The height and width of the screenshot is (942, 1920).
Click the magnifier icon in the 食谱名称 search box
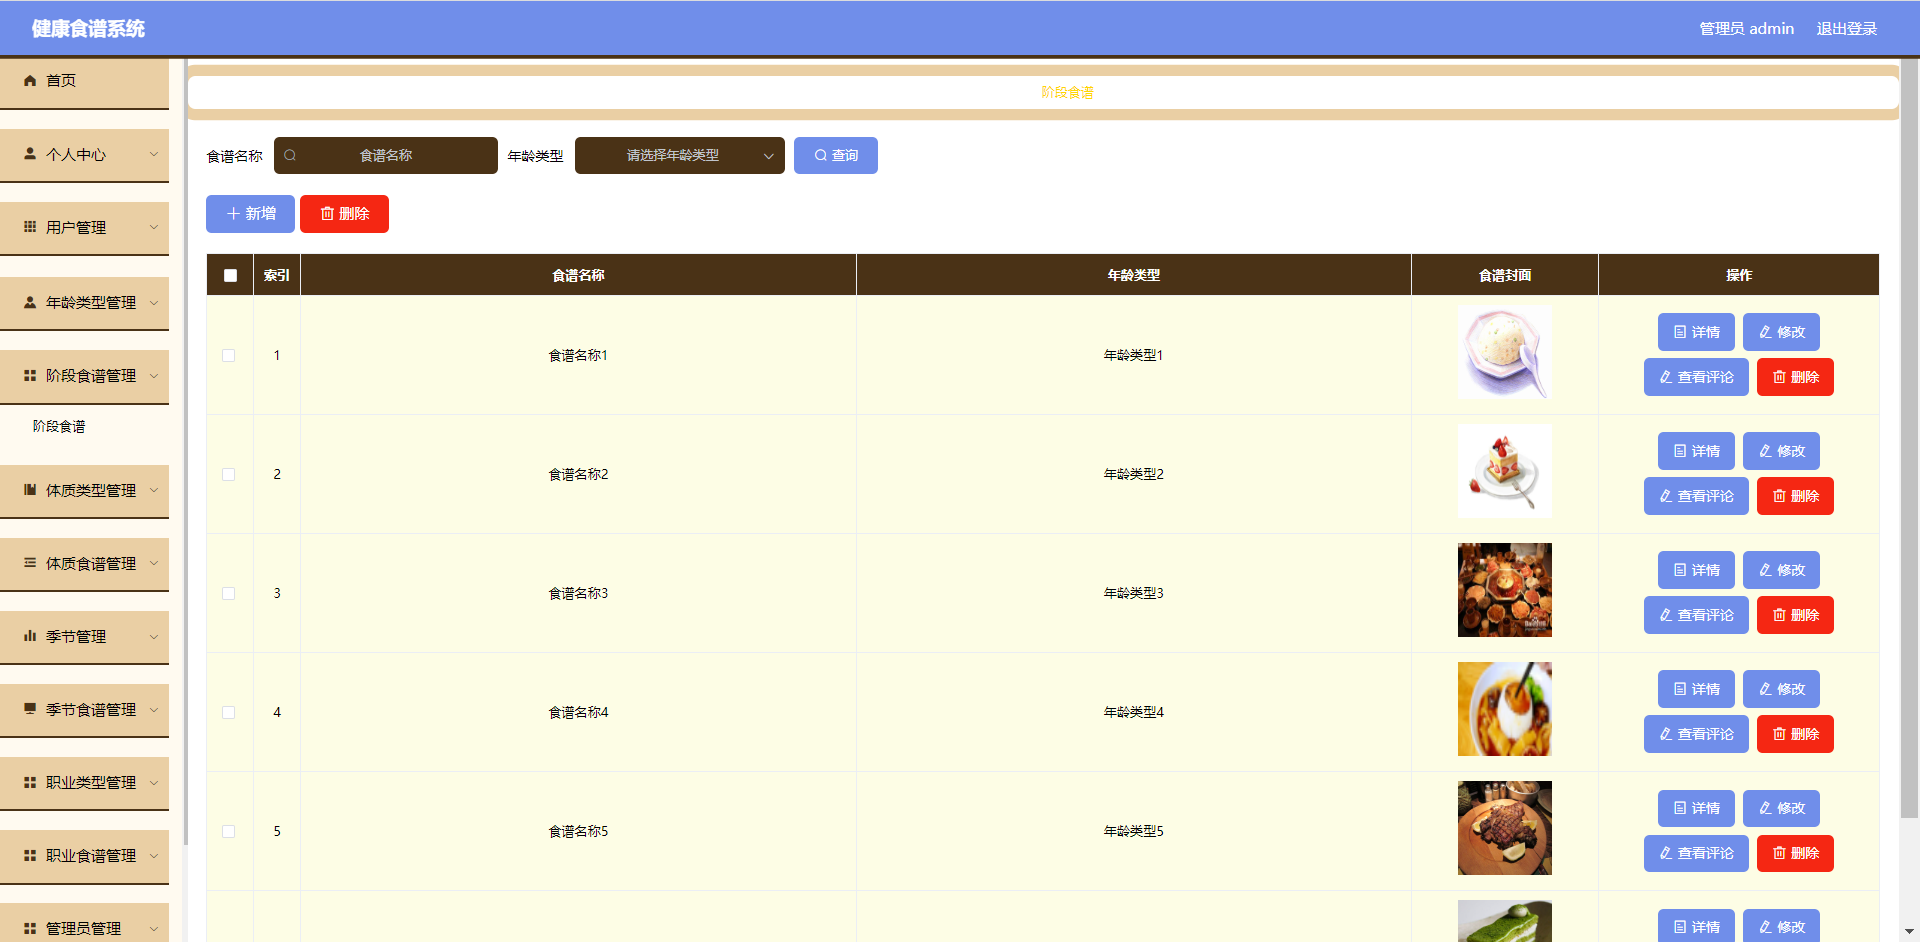(x=290, y=155)
